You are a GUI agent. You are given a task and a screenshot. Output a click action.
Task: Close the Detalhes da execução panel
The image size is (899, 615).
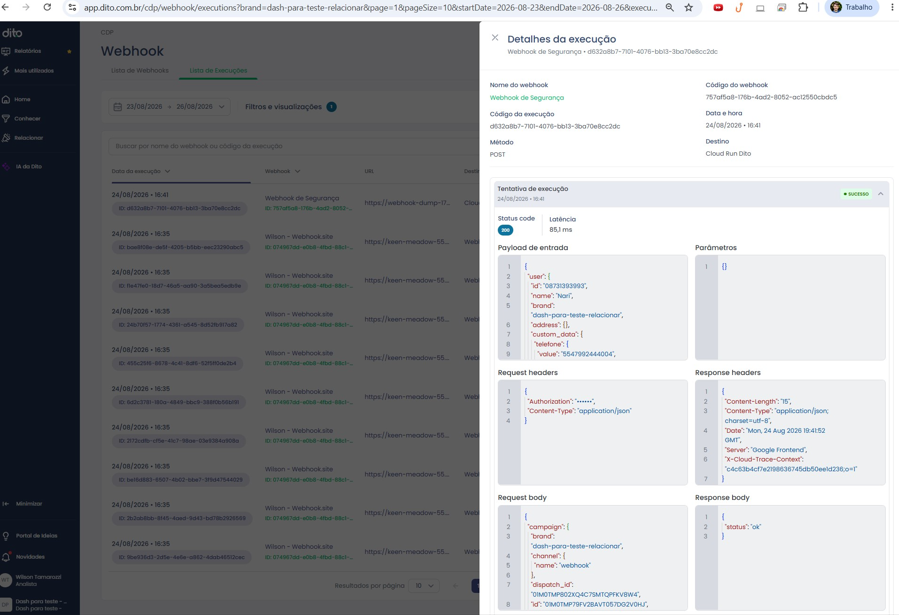click(495, 38)
